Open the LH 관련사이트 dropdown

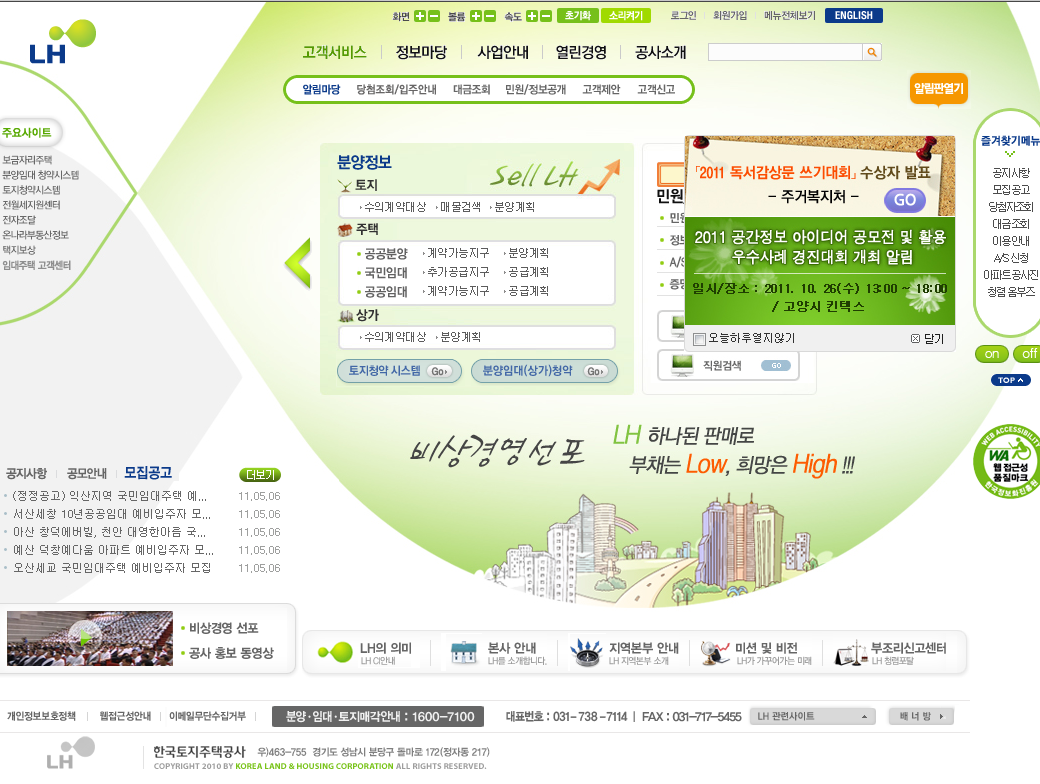coord(812,716)
